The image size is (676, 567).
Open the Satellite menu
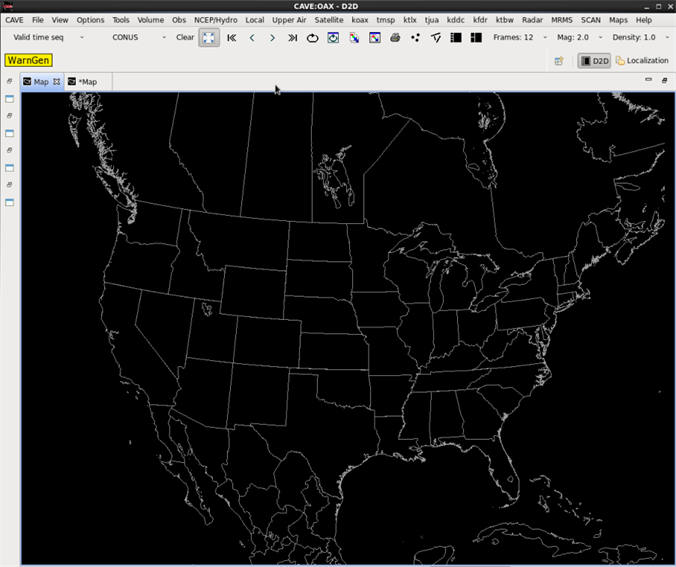329,20
